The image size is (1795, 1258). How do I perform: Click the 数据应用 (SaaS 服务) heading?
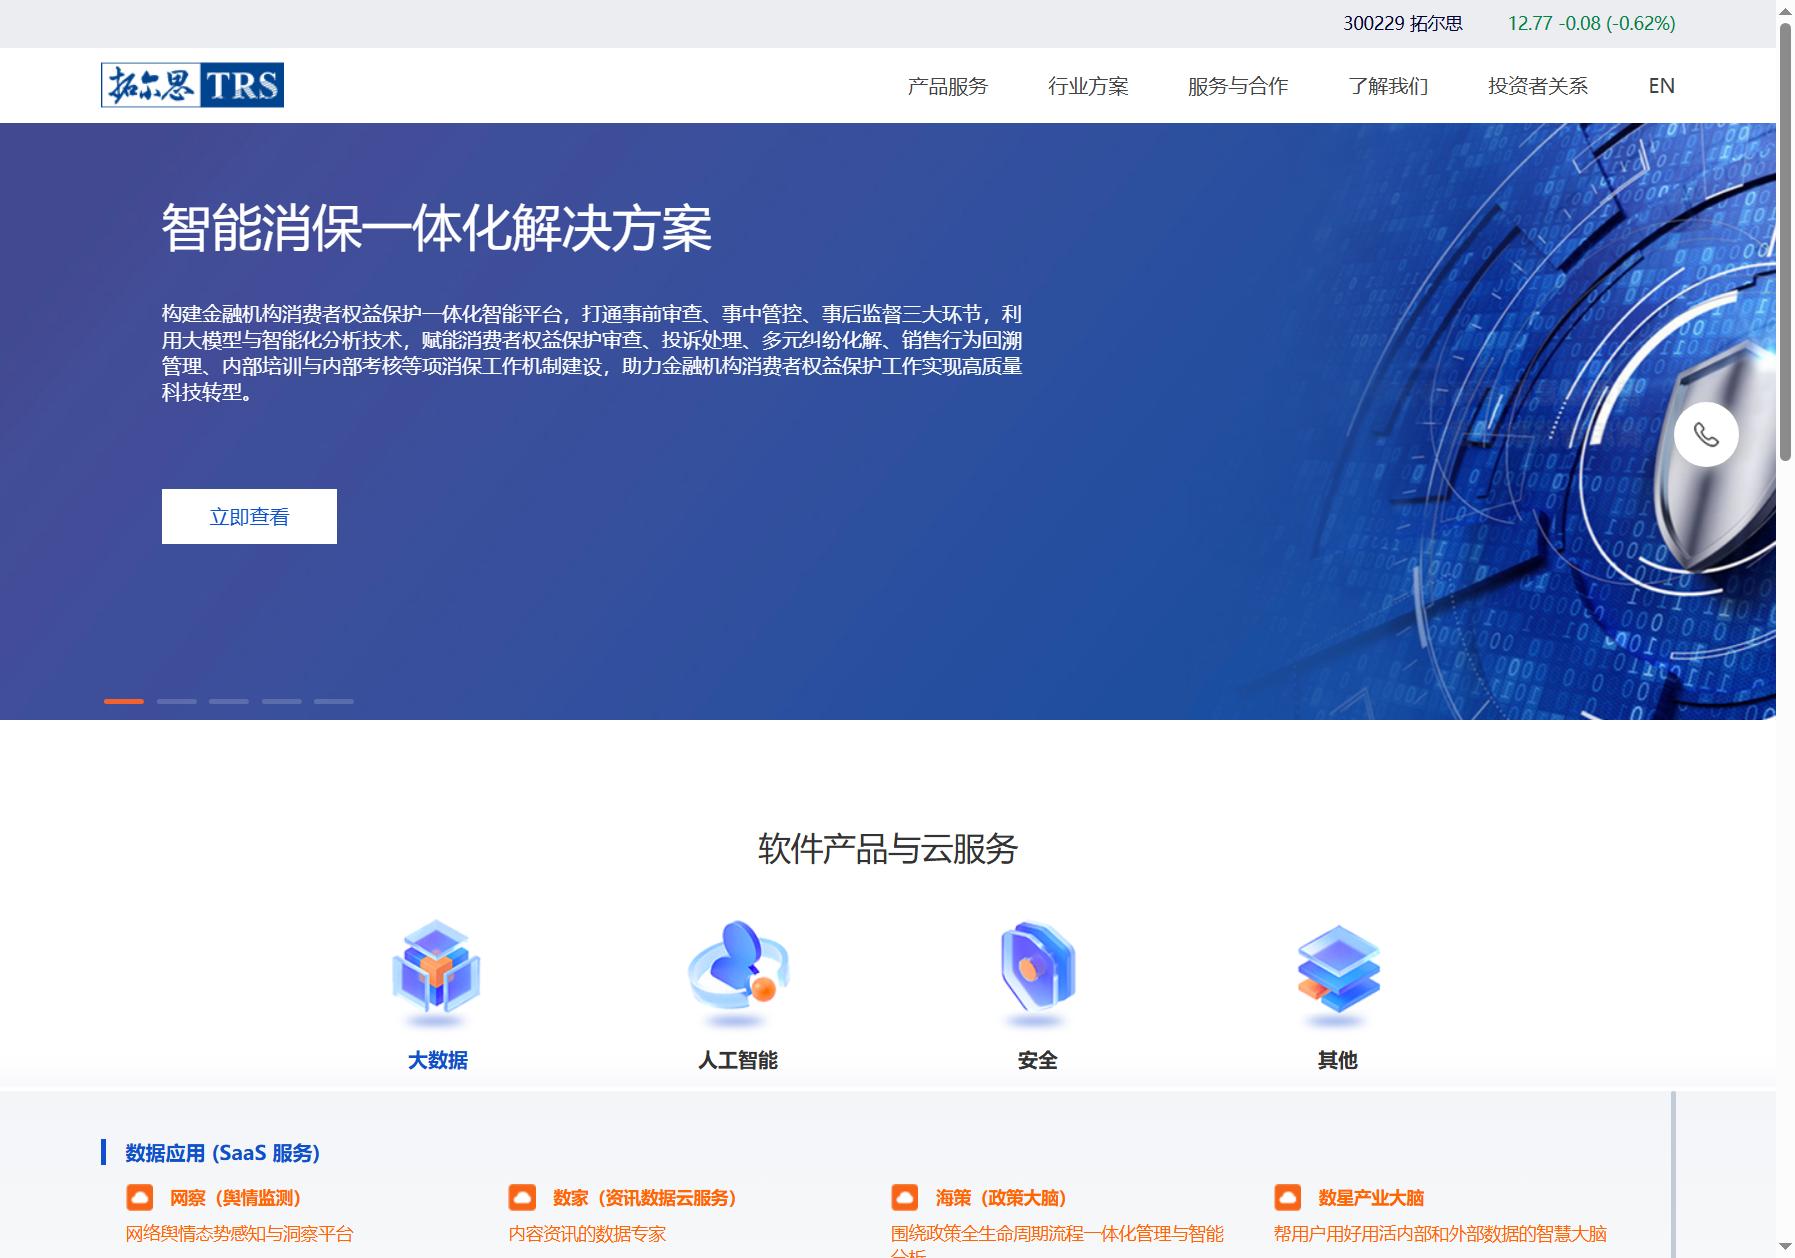click(x=222, y=1153)
